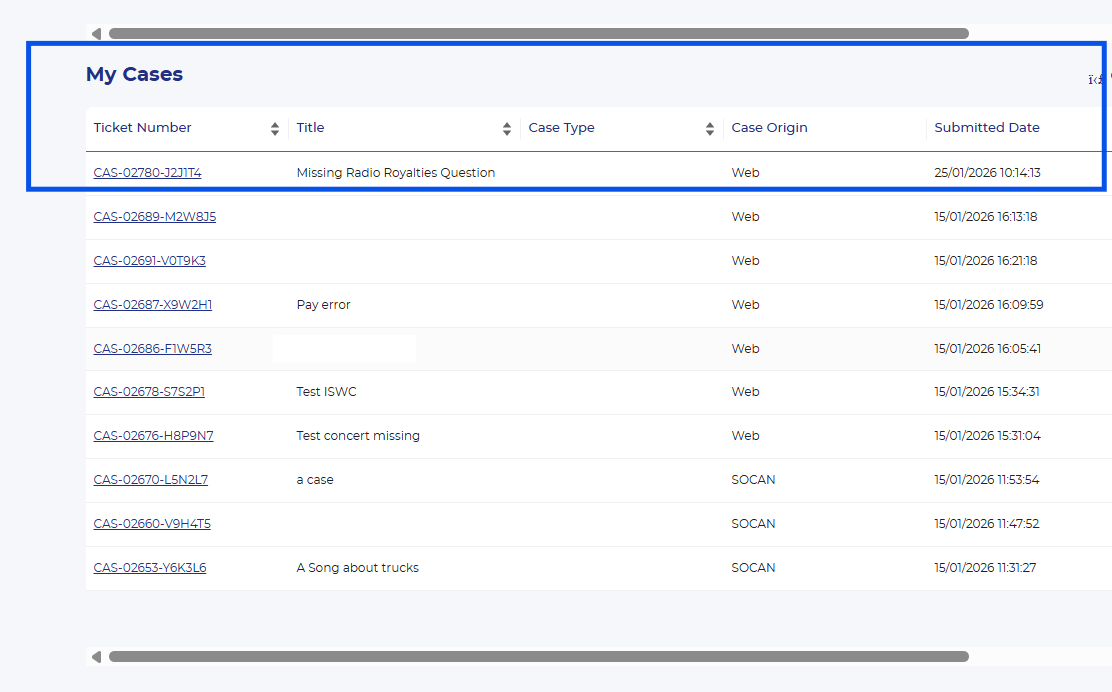The width and height of the screenshot is (1112, 692).
Task: Click the Missing Radio Royalties Question title cell
Action: 395,173
